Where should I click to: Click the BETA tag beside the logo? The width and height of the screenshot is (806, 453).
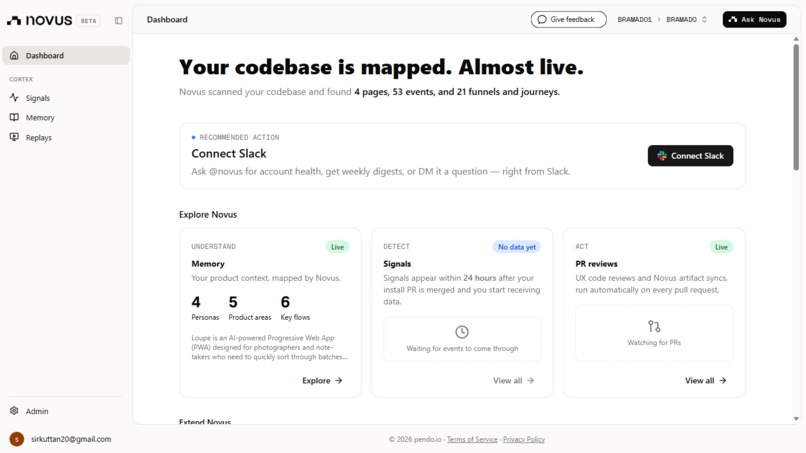[x=88, y=21]
